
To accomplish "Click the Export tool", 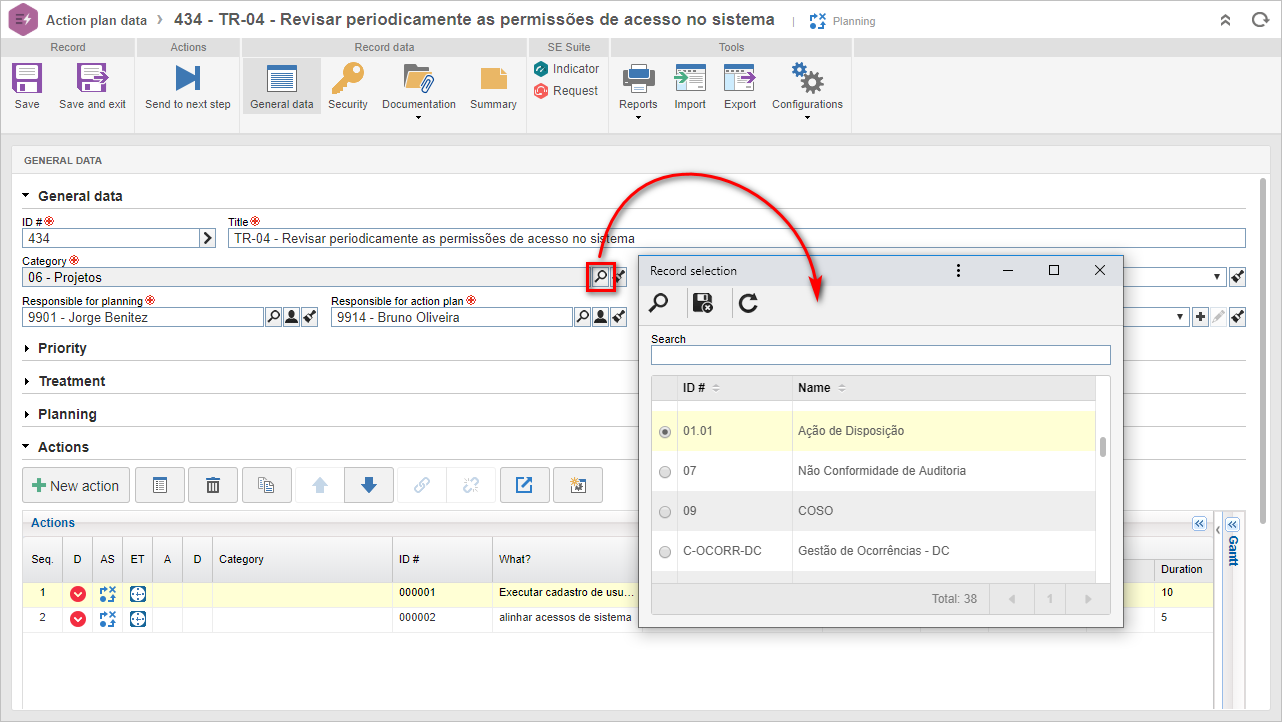I will pyautogui.click(x=740, y=85).
